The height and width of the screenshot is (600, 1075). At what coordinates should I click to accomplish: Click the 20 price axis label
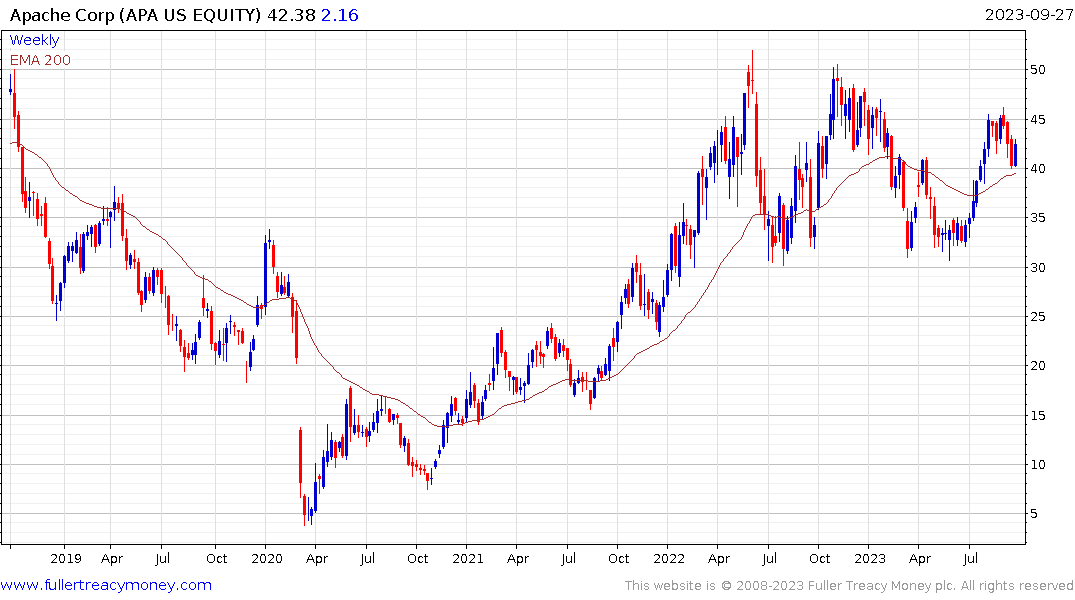(x=1037, y=366)
